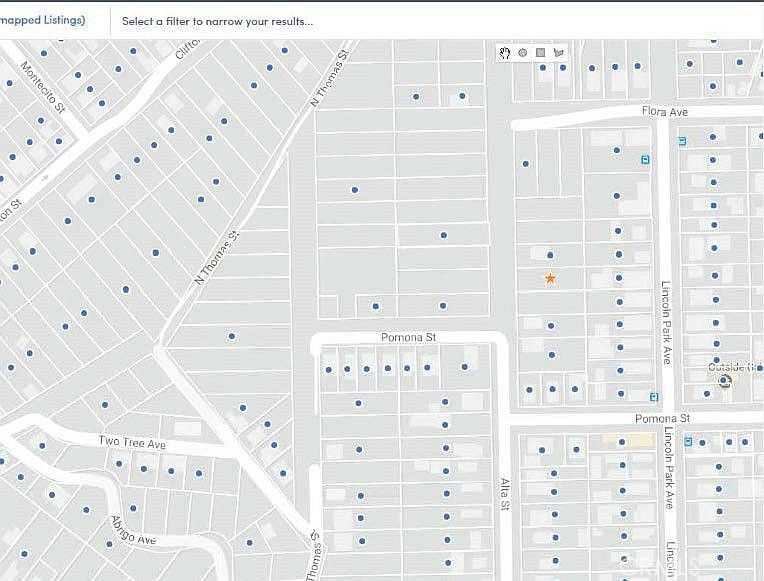Click the Alta St street label
The width and height of the screenshot is (764, 581).
point(505,494)
